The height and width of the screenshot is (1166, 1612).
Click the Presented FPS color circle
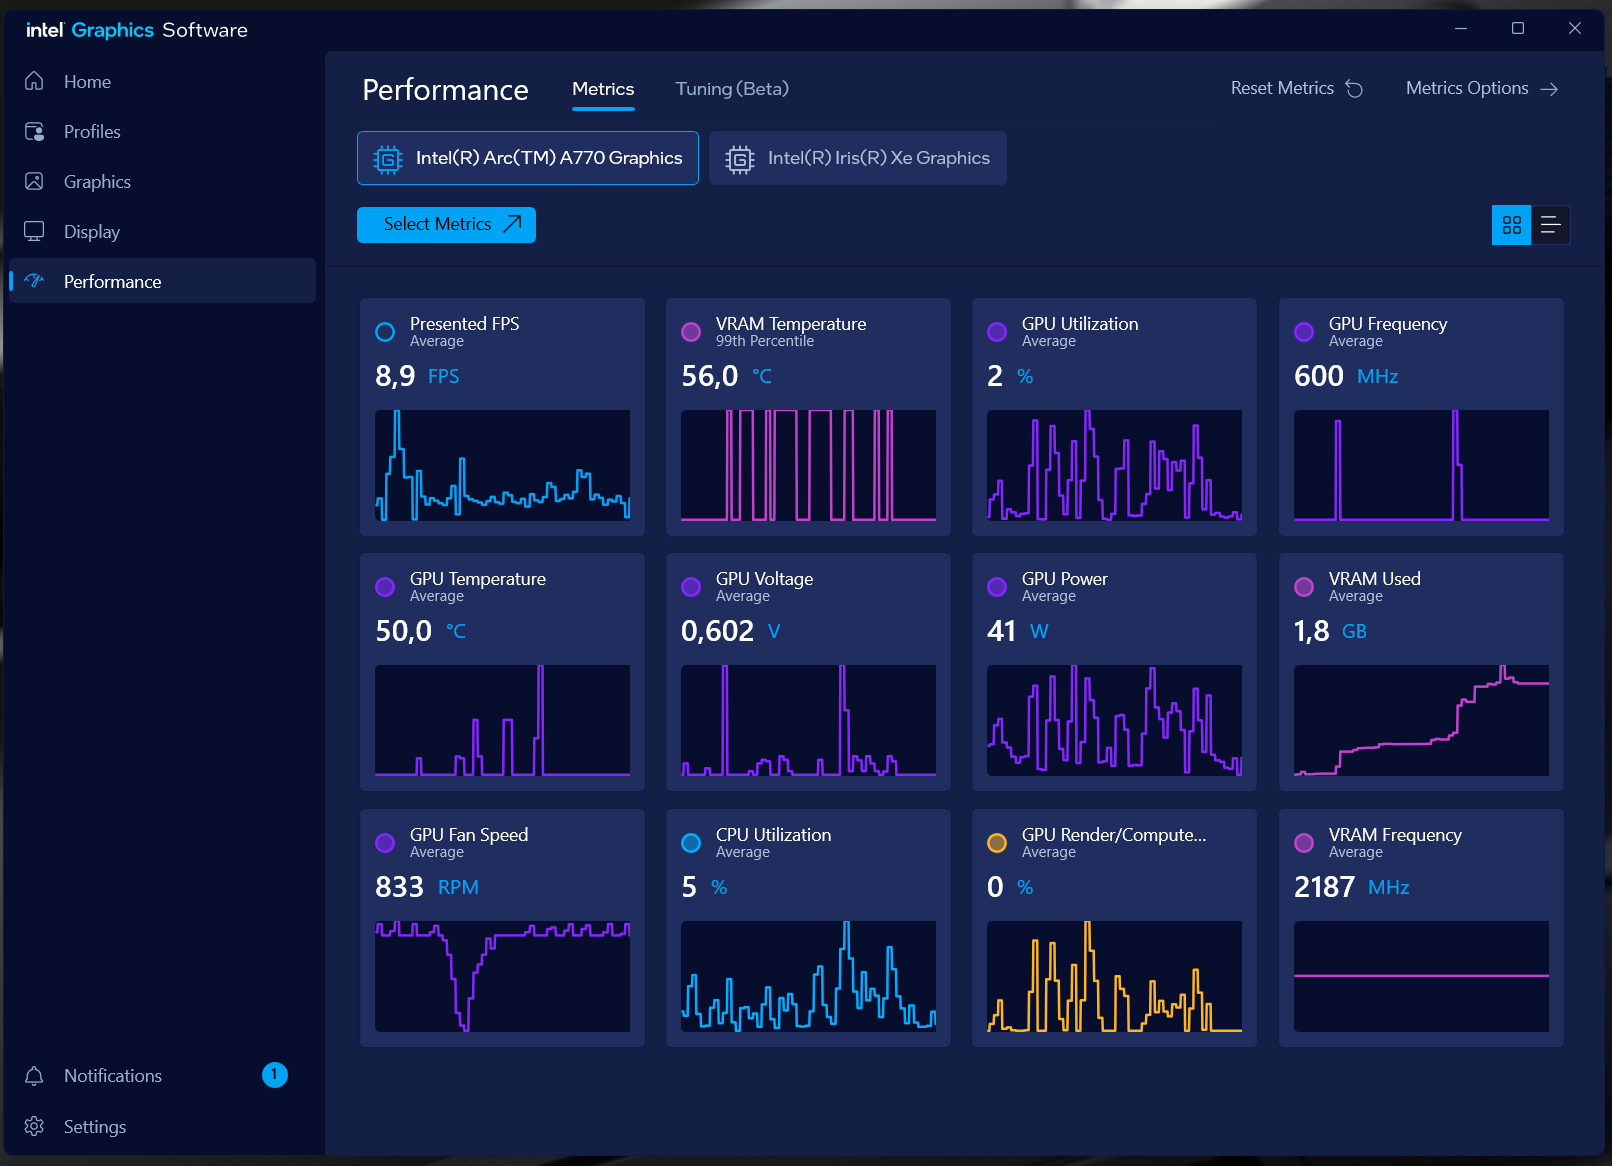coord(385,332)
